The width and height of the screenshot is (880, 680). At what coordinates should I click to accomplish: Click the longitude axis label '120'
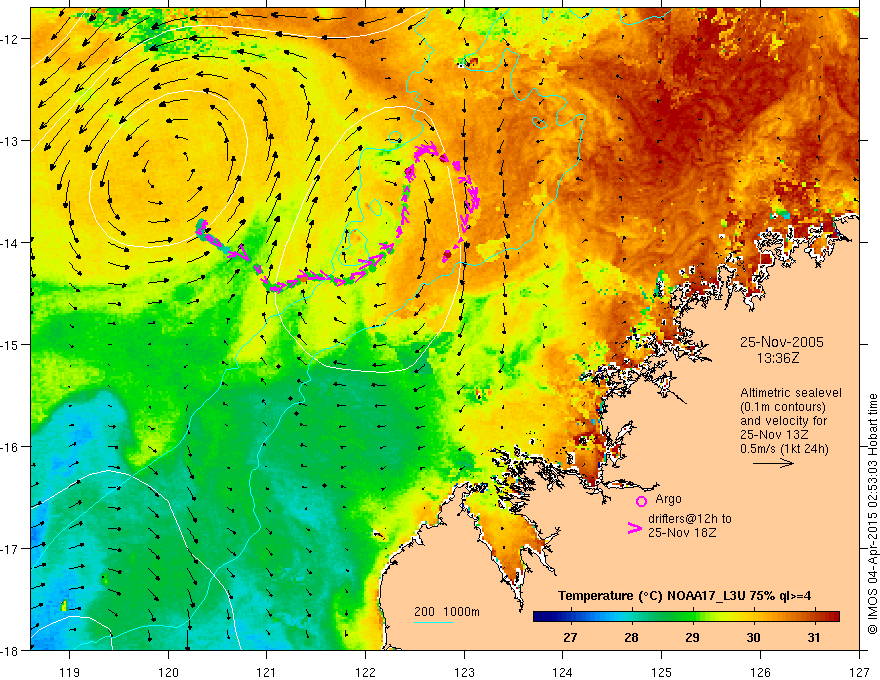168,672
